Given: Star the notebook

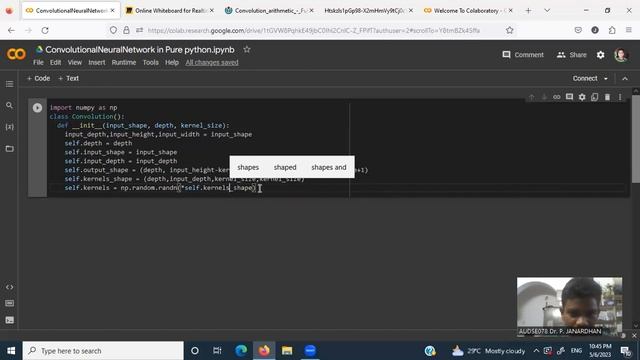Looking at the screenshot, I should point(247,49).
